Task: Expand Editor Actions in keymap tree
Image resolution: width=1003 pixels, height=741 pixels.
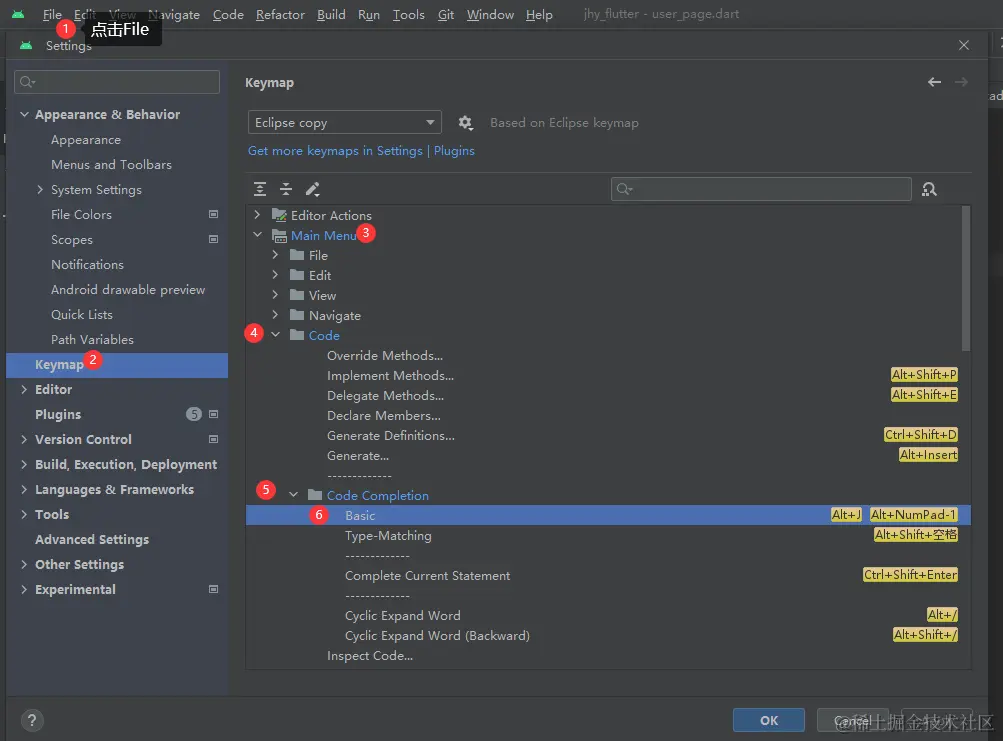Action: [x=257, y=215]
